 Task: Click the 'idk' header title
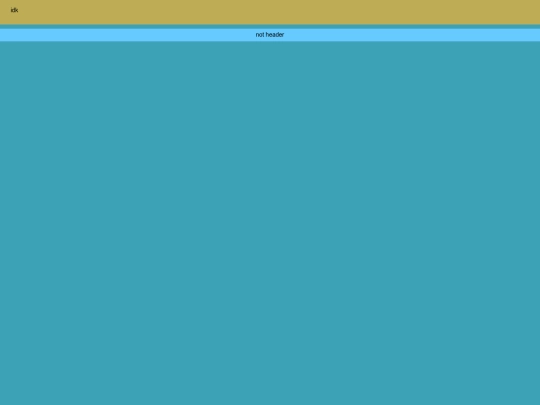point(14,10)
